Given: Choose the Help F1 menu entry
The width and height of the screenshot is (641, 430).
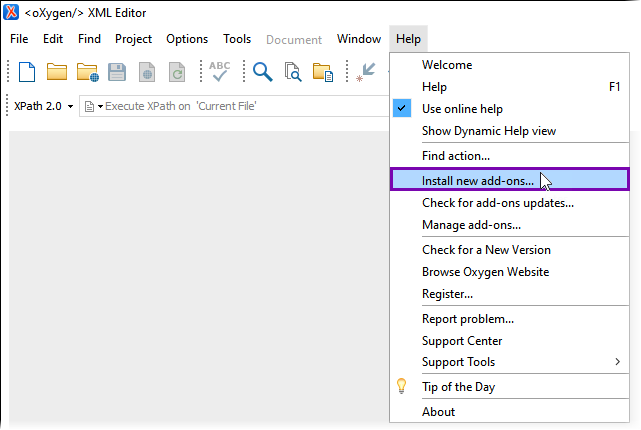Looking at the screenshot, I should coord(509,87).
